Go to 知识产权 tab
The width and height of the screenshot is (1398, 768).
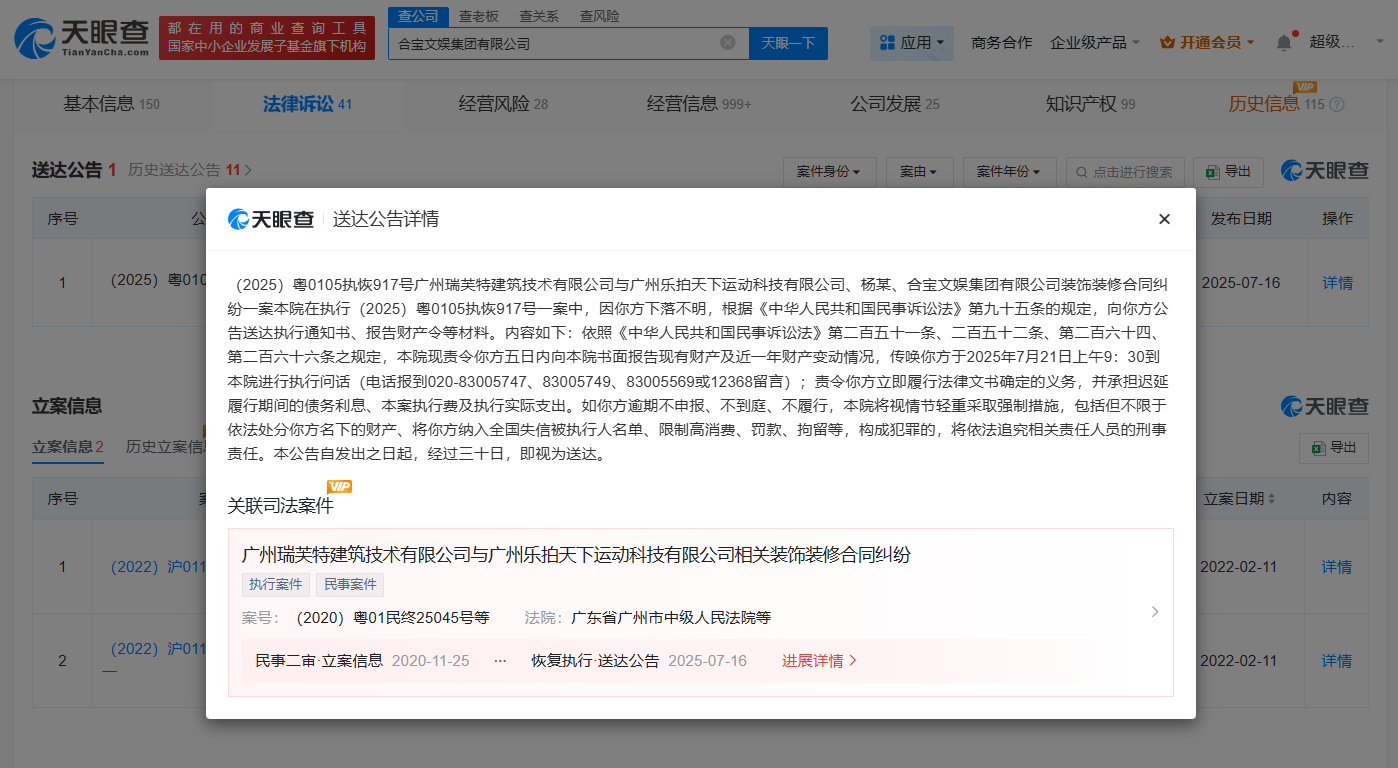tap(1090, 104)
